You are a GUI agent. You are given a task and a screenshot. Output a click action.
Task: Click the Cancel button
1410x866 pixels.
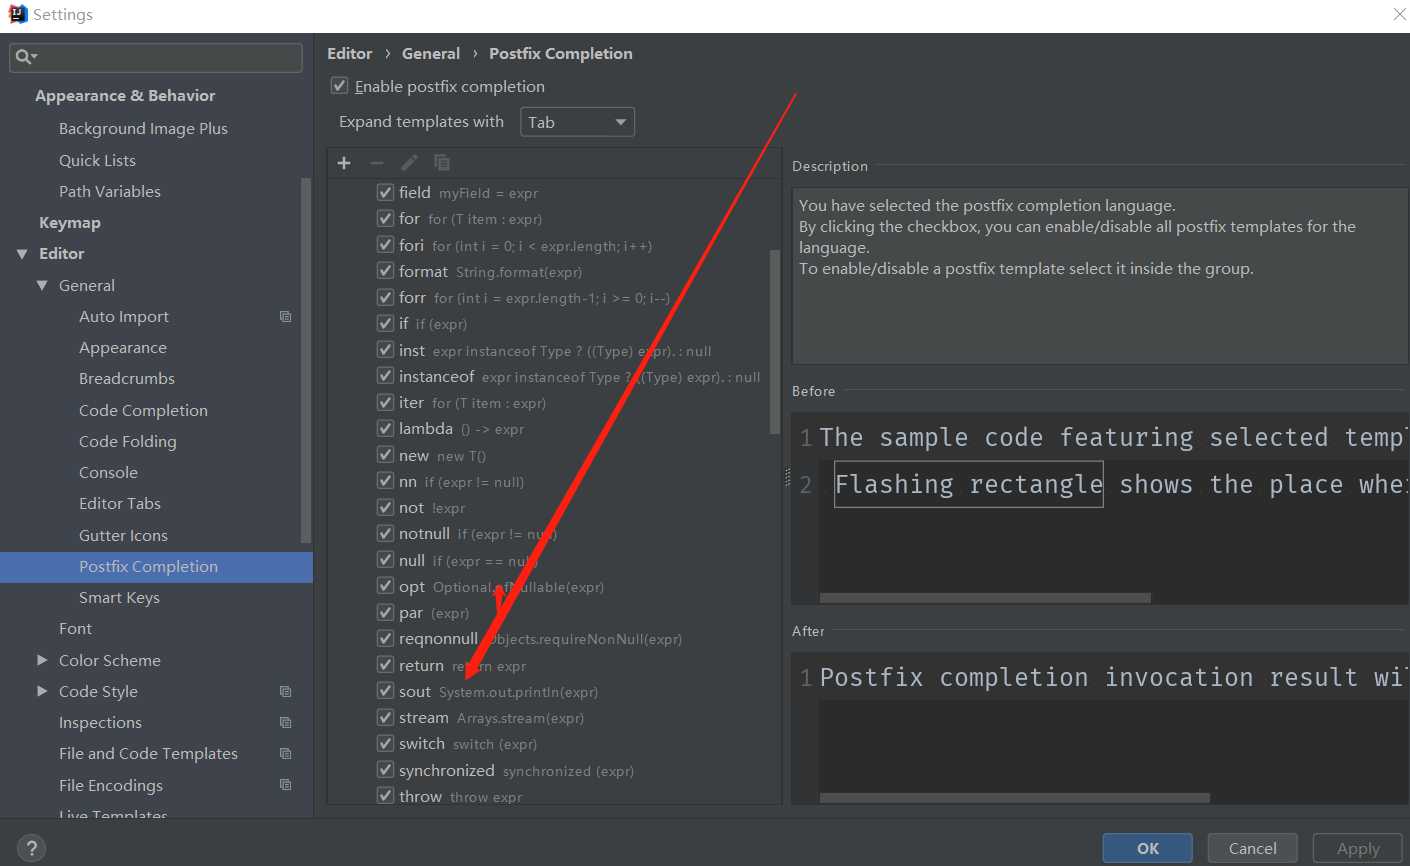tap(1252, 848)
